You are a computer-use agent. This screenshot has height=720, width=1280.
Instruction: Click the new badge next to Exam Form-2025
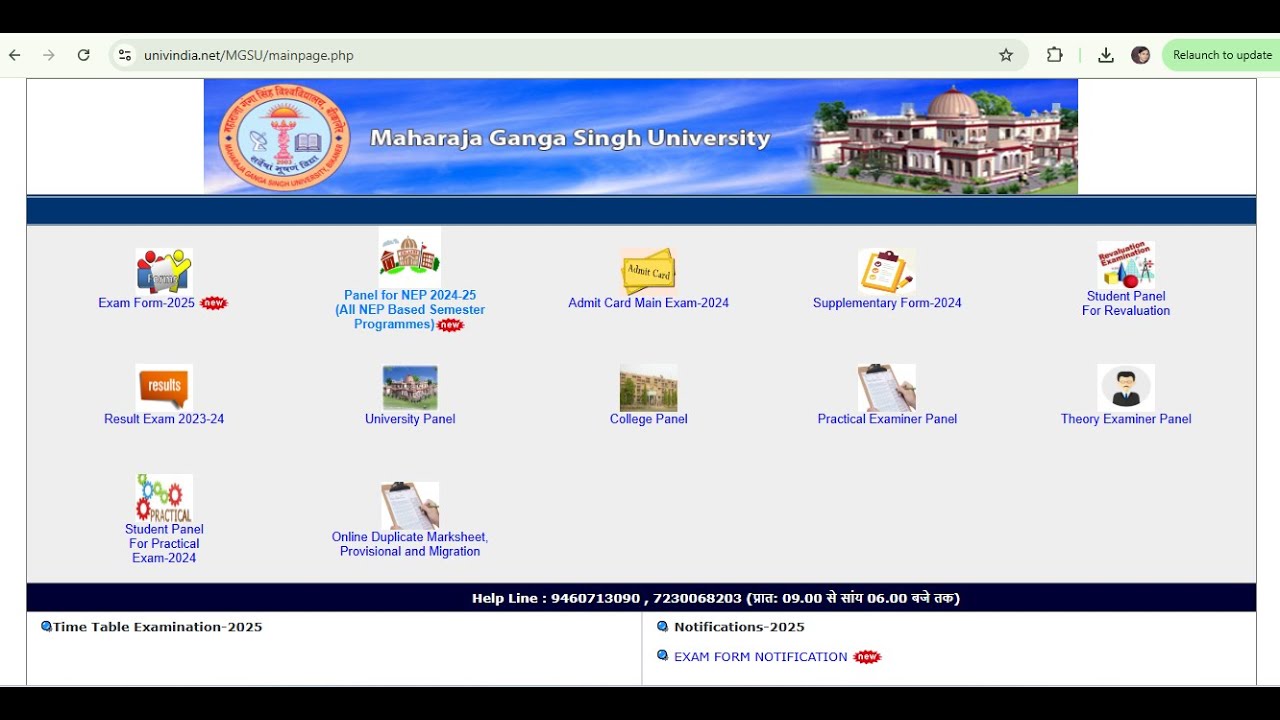coord(213,303)
